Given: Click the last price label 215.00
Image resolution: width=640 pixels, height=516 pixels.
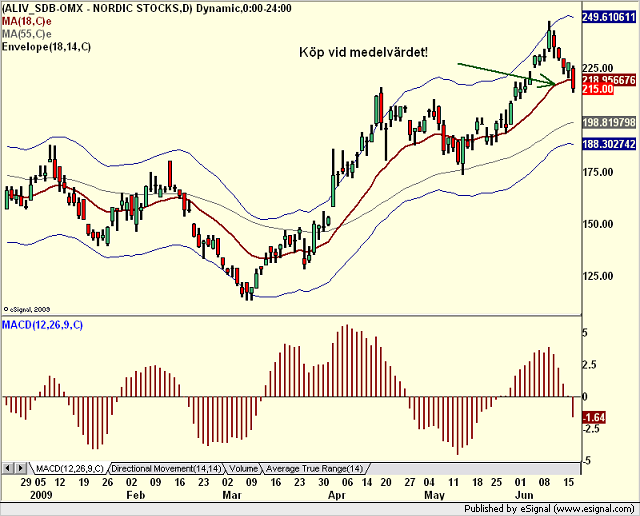Looking at the screenshot, I should point(598,89).
